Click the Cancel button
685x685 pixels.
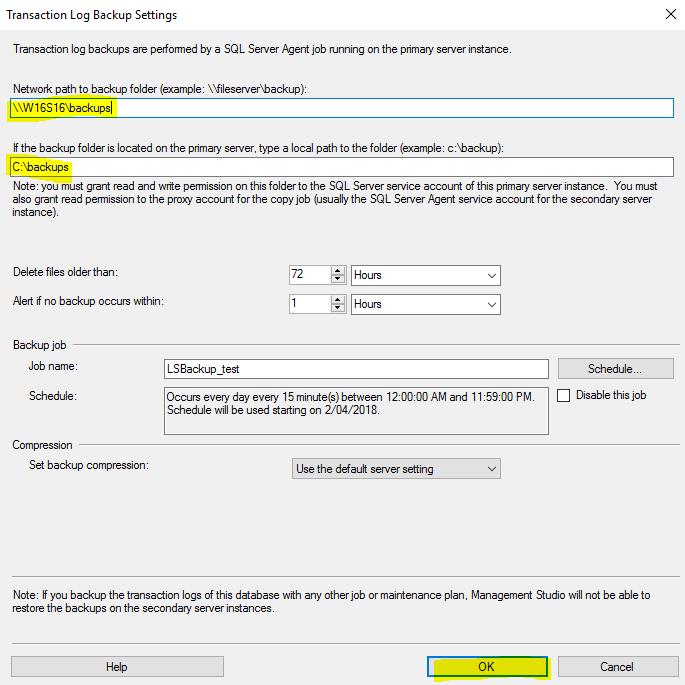tap(617, 667)
